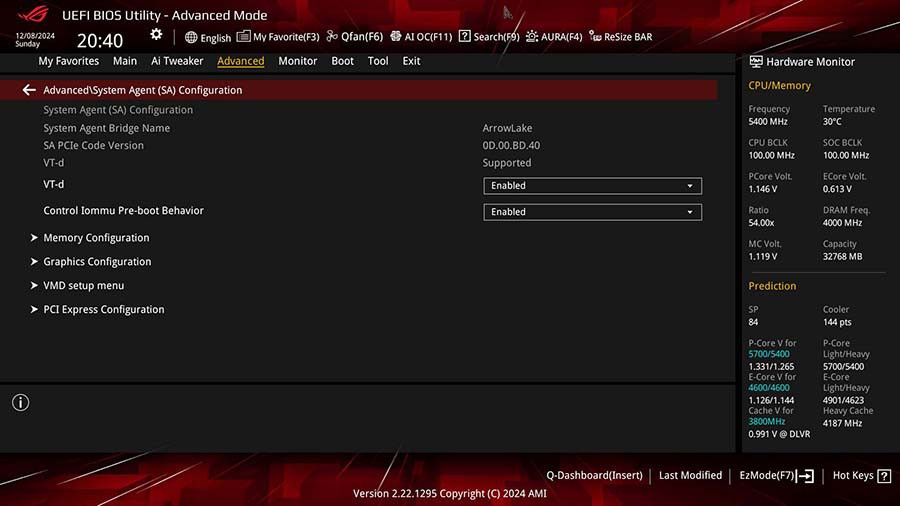Launch AI OC(F11) icon
Image resolution: width=900 pixels, height=506 pixels.
[x=395, y=36]
